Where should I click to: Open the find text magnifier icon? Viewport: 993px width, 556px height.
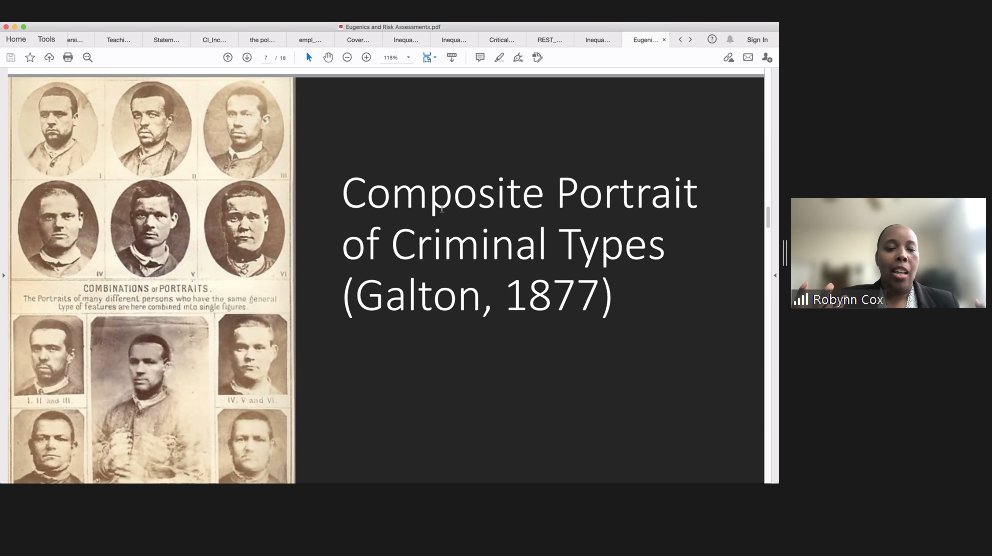[x=87, y=58]
